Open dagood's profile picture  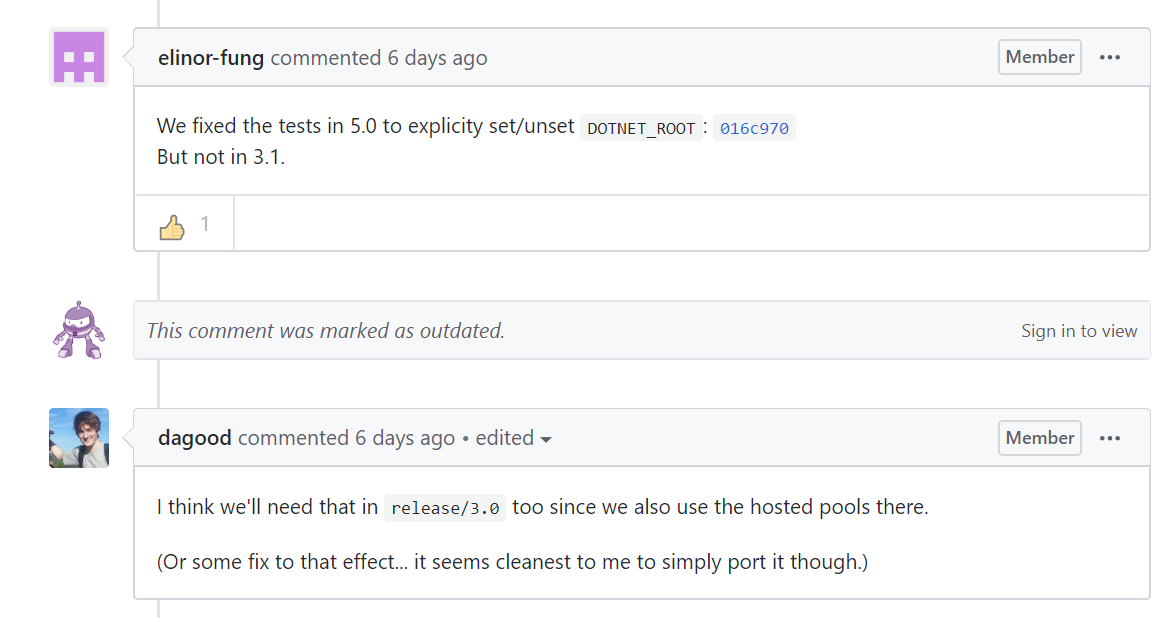tap(78, 438)
